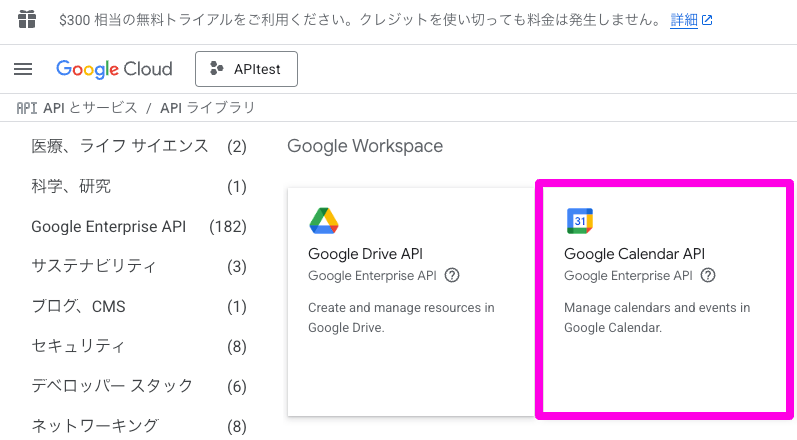Viewport: 797px width, 440px height.
Task: Filter by Google Enterprise API category
Action: pyautogui.click(x=139, y=227)
